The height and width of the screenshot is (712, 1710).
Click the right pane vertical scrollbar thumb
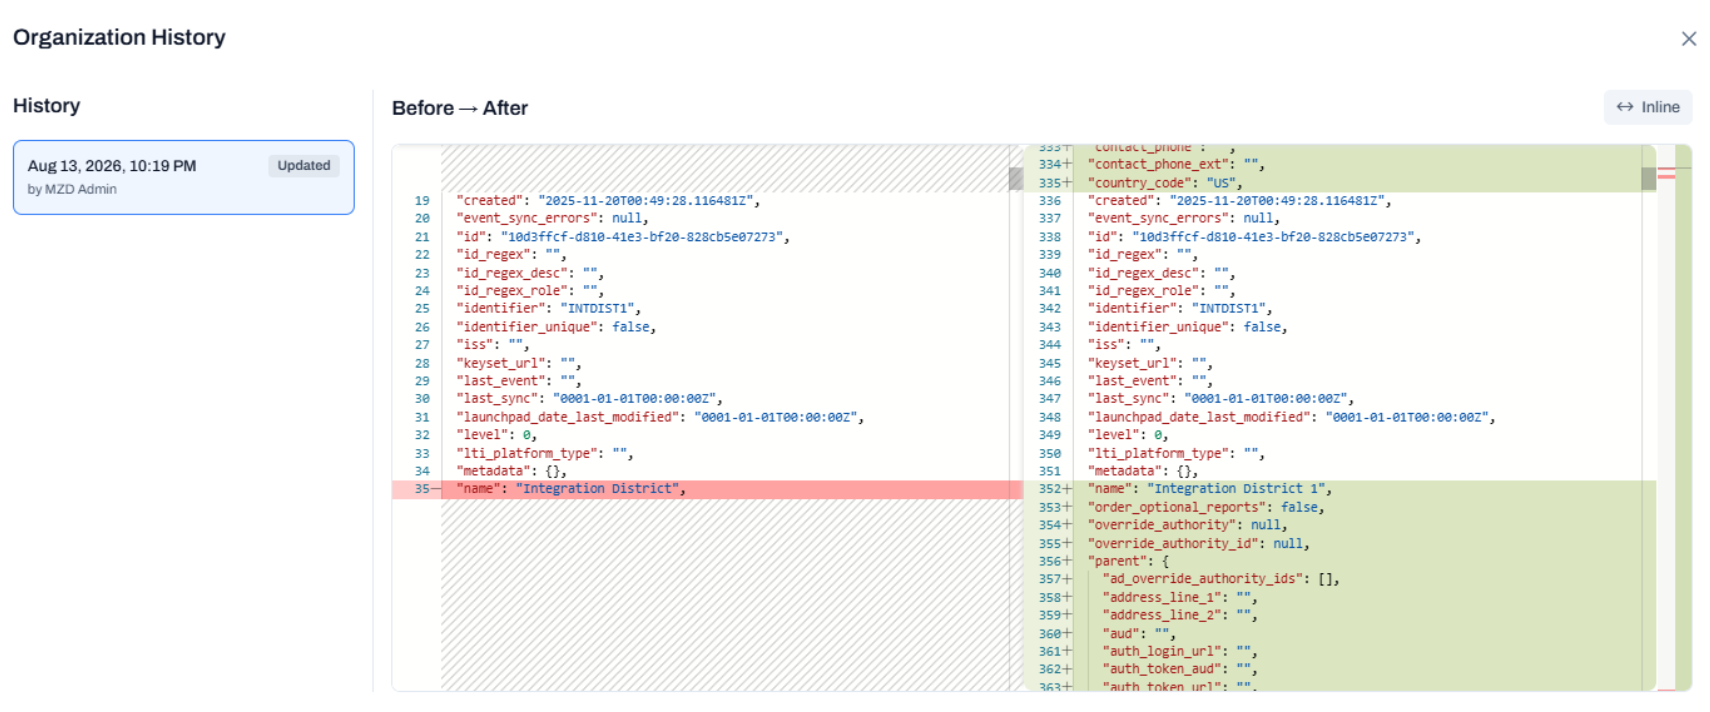(x=1648, y=179)
